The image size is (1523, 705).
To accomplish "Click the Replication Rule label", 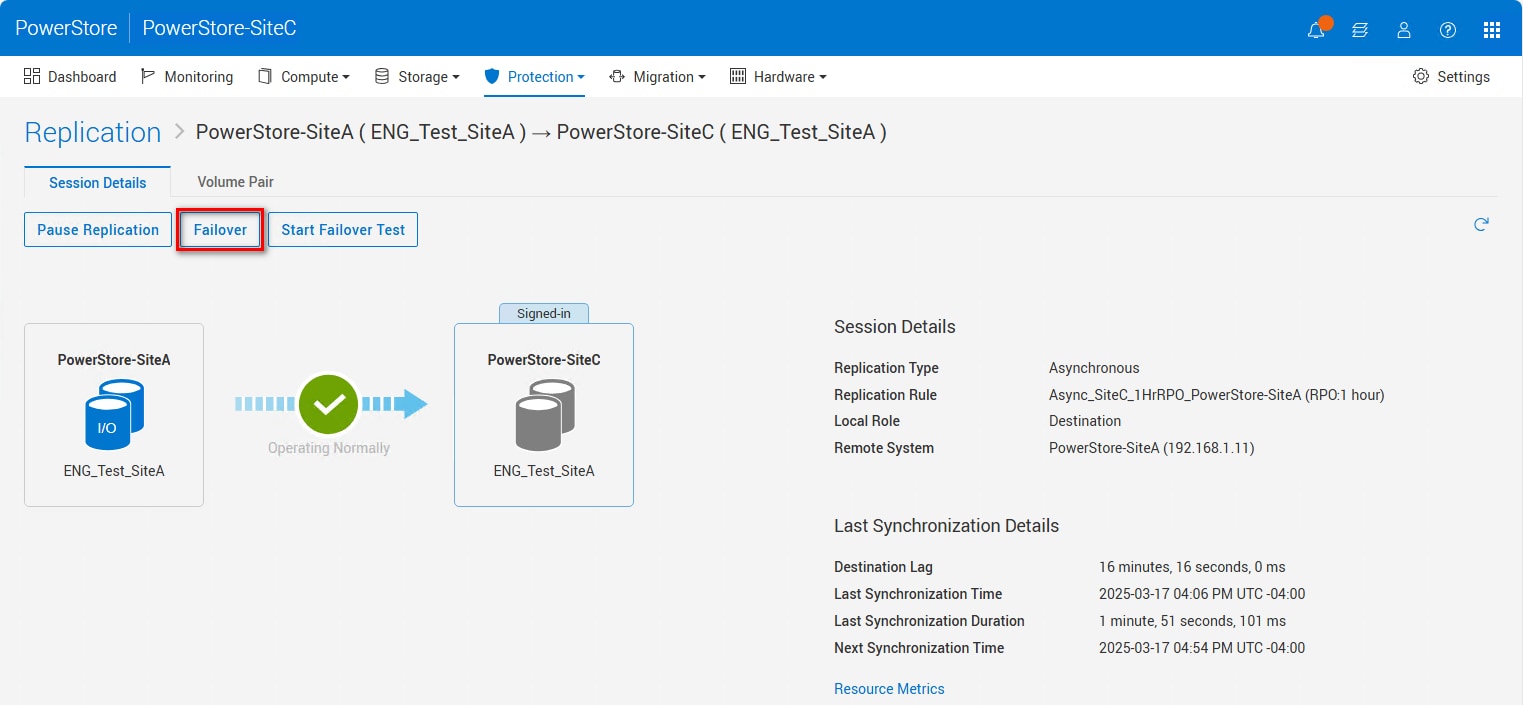I will 886,395.
